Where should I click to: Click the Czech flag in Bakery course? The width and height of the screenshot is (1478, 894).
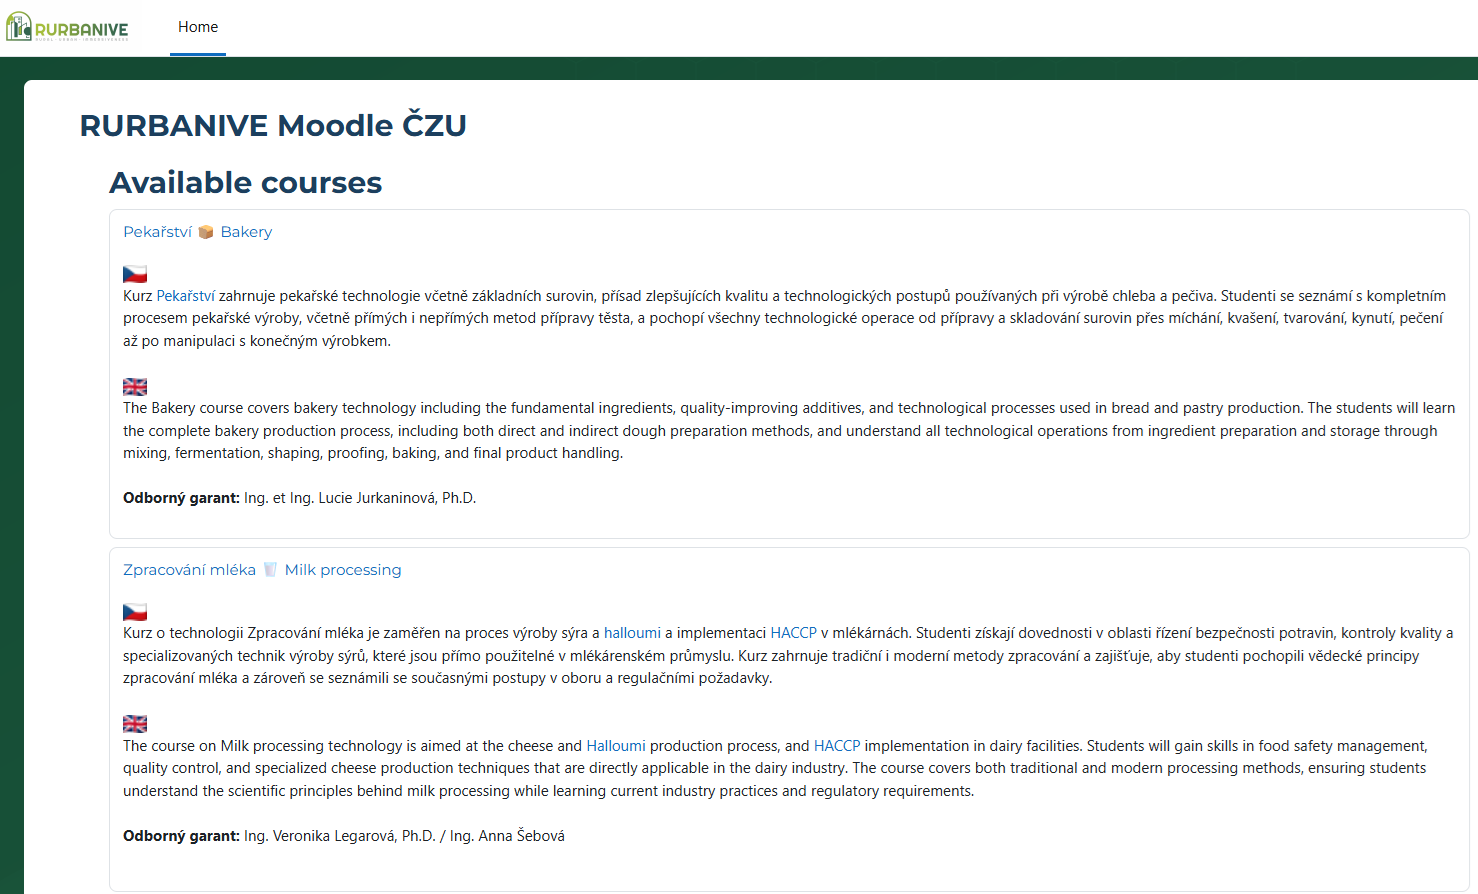[135, 274]
